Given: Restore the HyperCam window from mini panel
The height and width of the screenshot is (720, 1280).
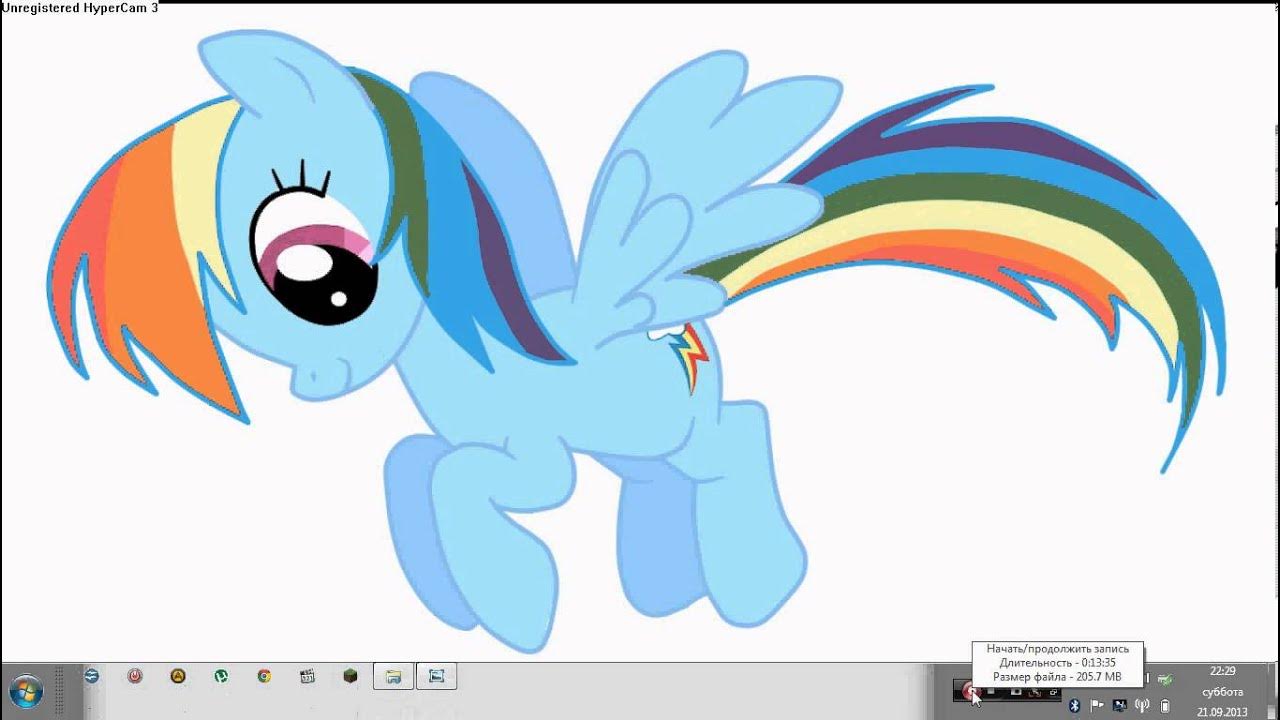Looking at the screenshot, I should [x=1054, y=692].
